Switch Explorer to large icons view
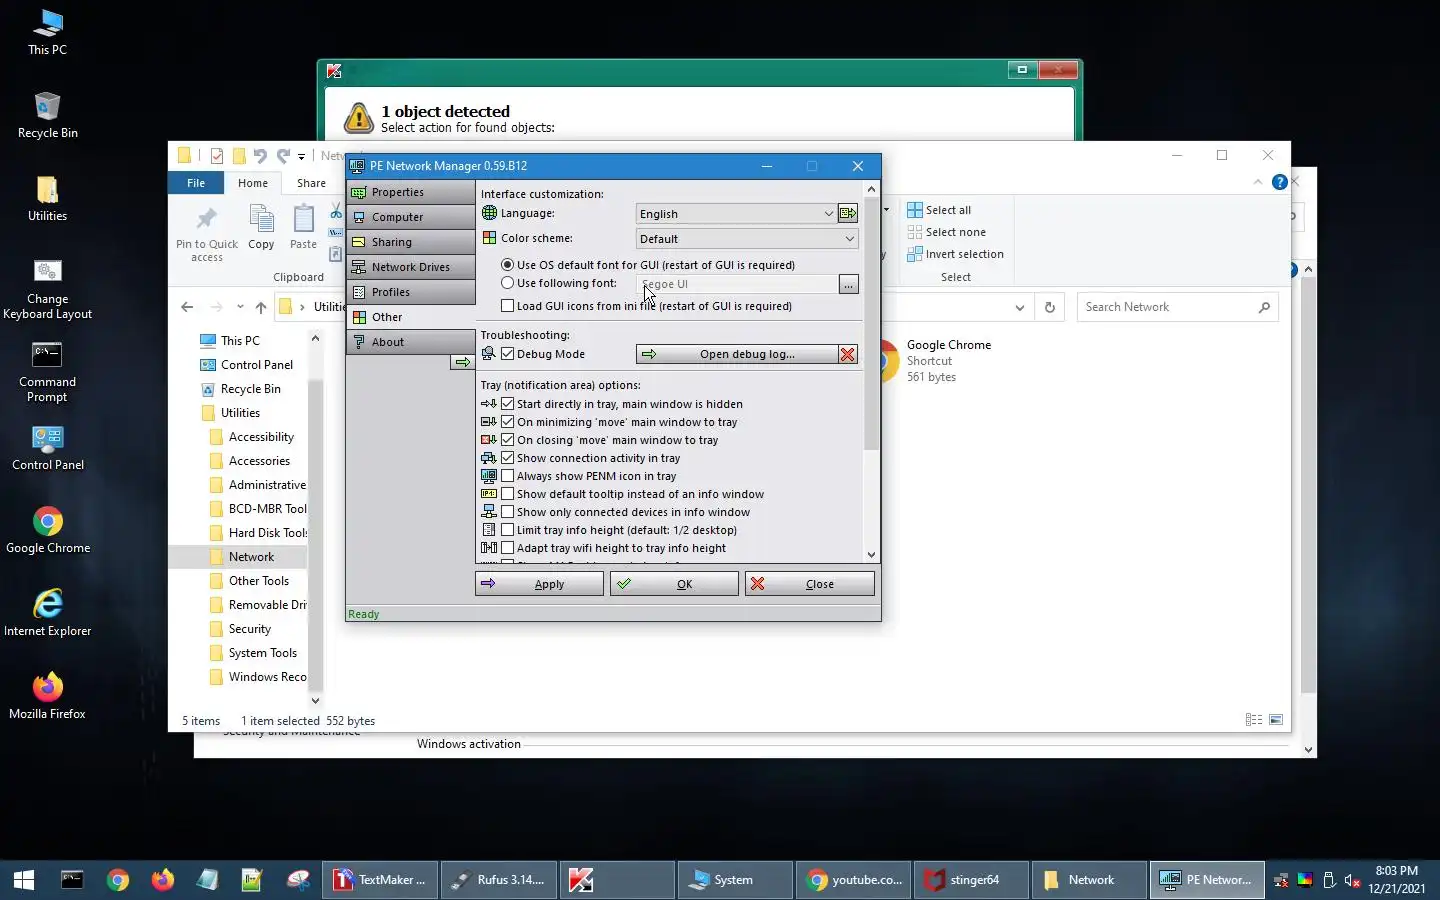 pos(1276,720)
